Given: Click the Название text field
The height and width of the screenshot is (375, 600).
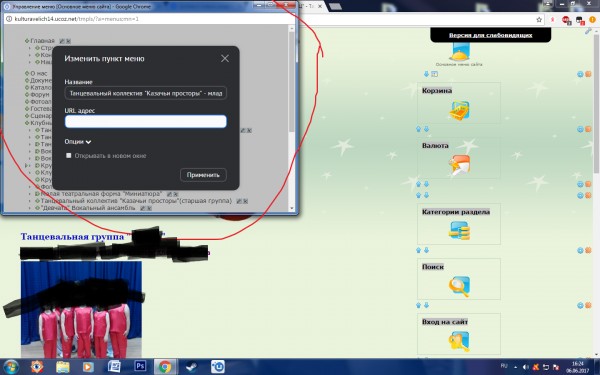Looking at the screenshot, I should pyautogui.click(x=146, y=93).
